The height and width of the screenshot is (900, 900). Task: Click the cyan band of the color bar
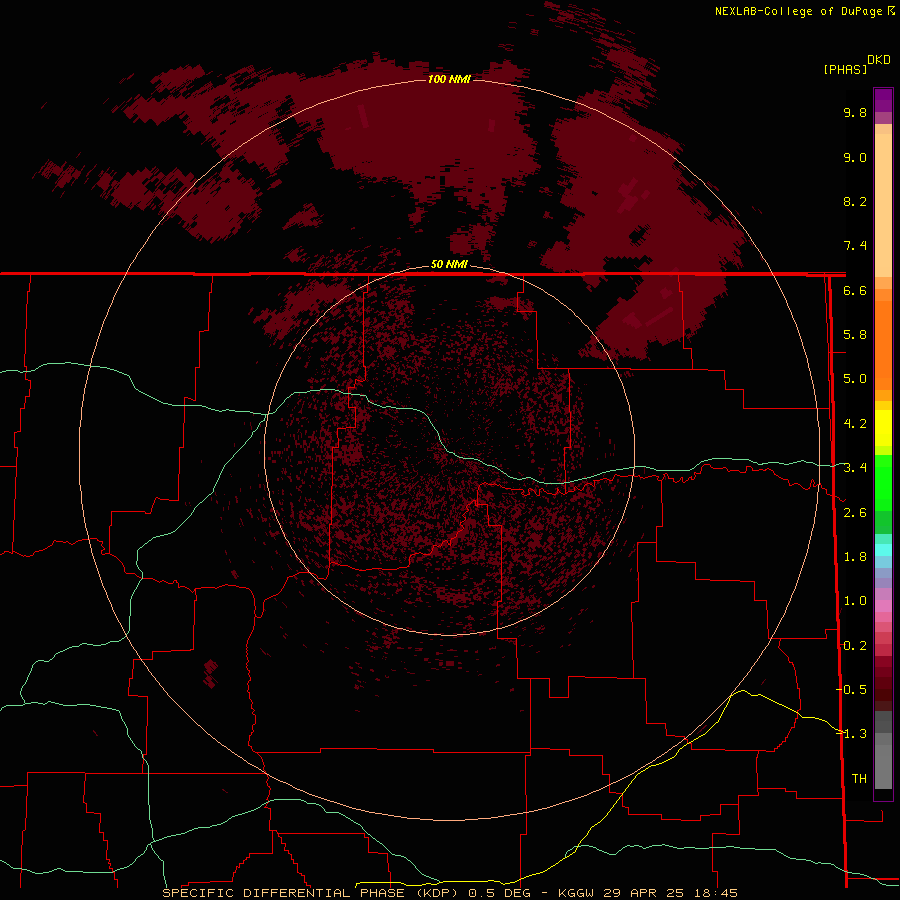point(883,550)
